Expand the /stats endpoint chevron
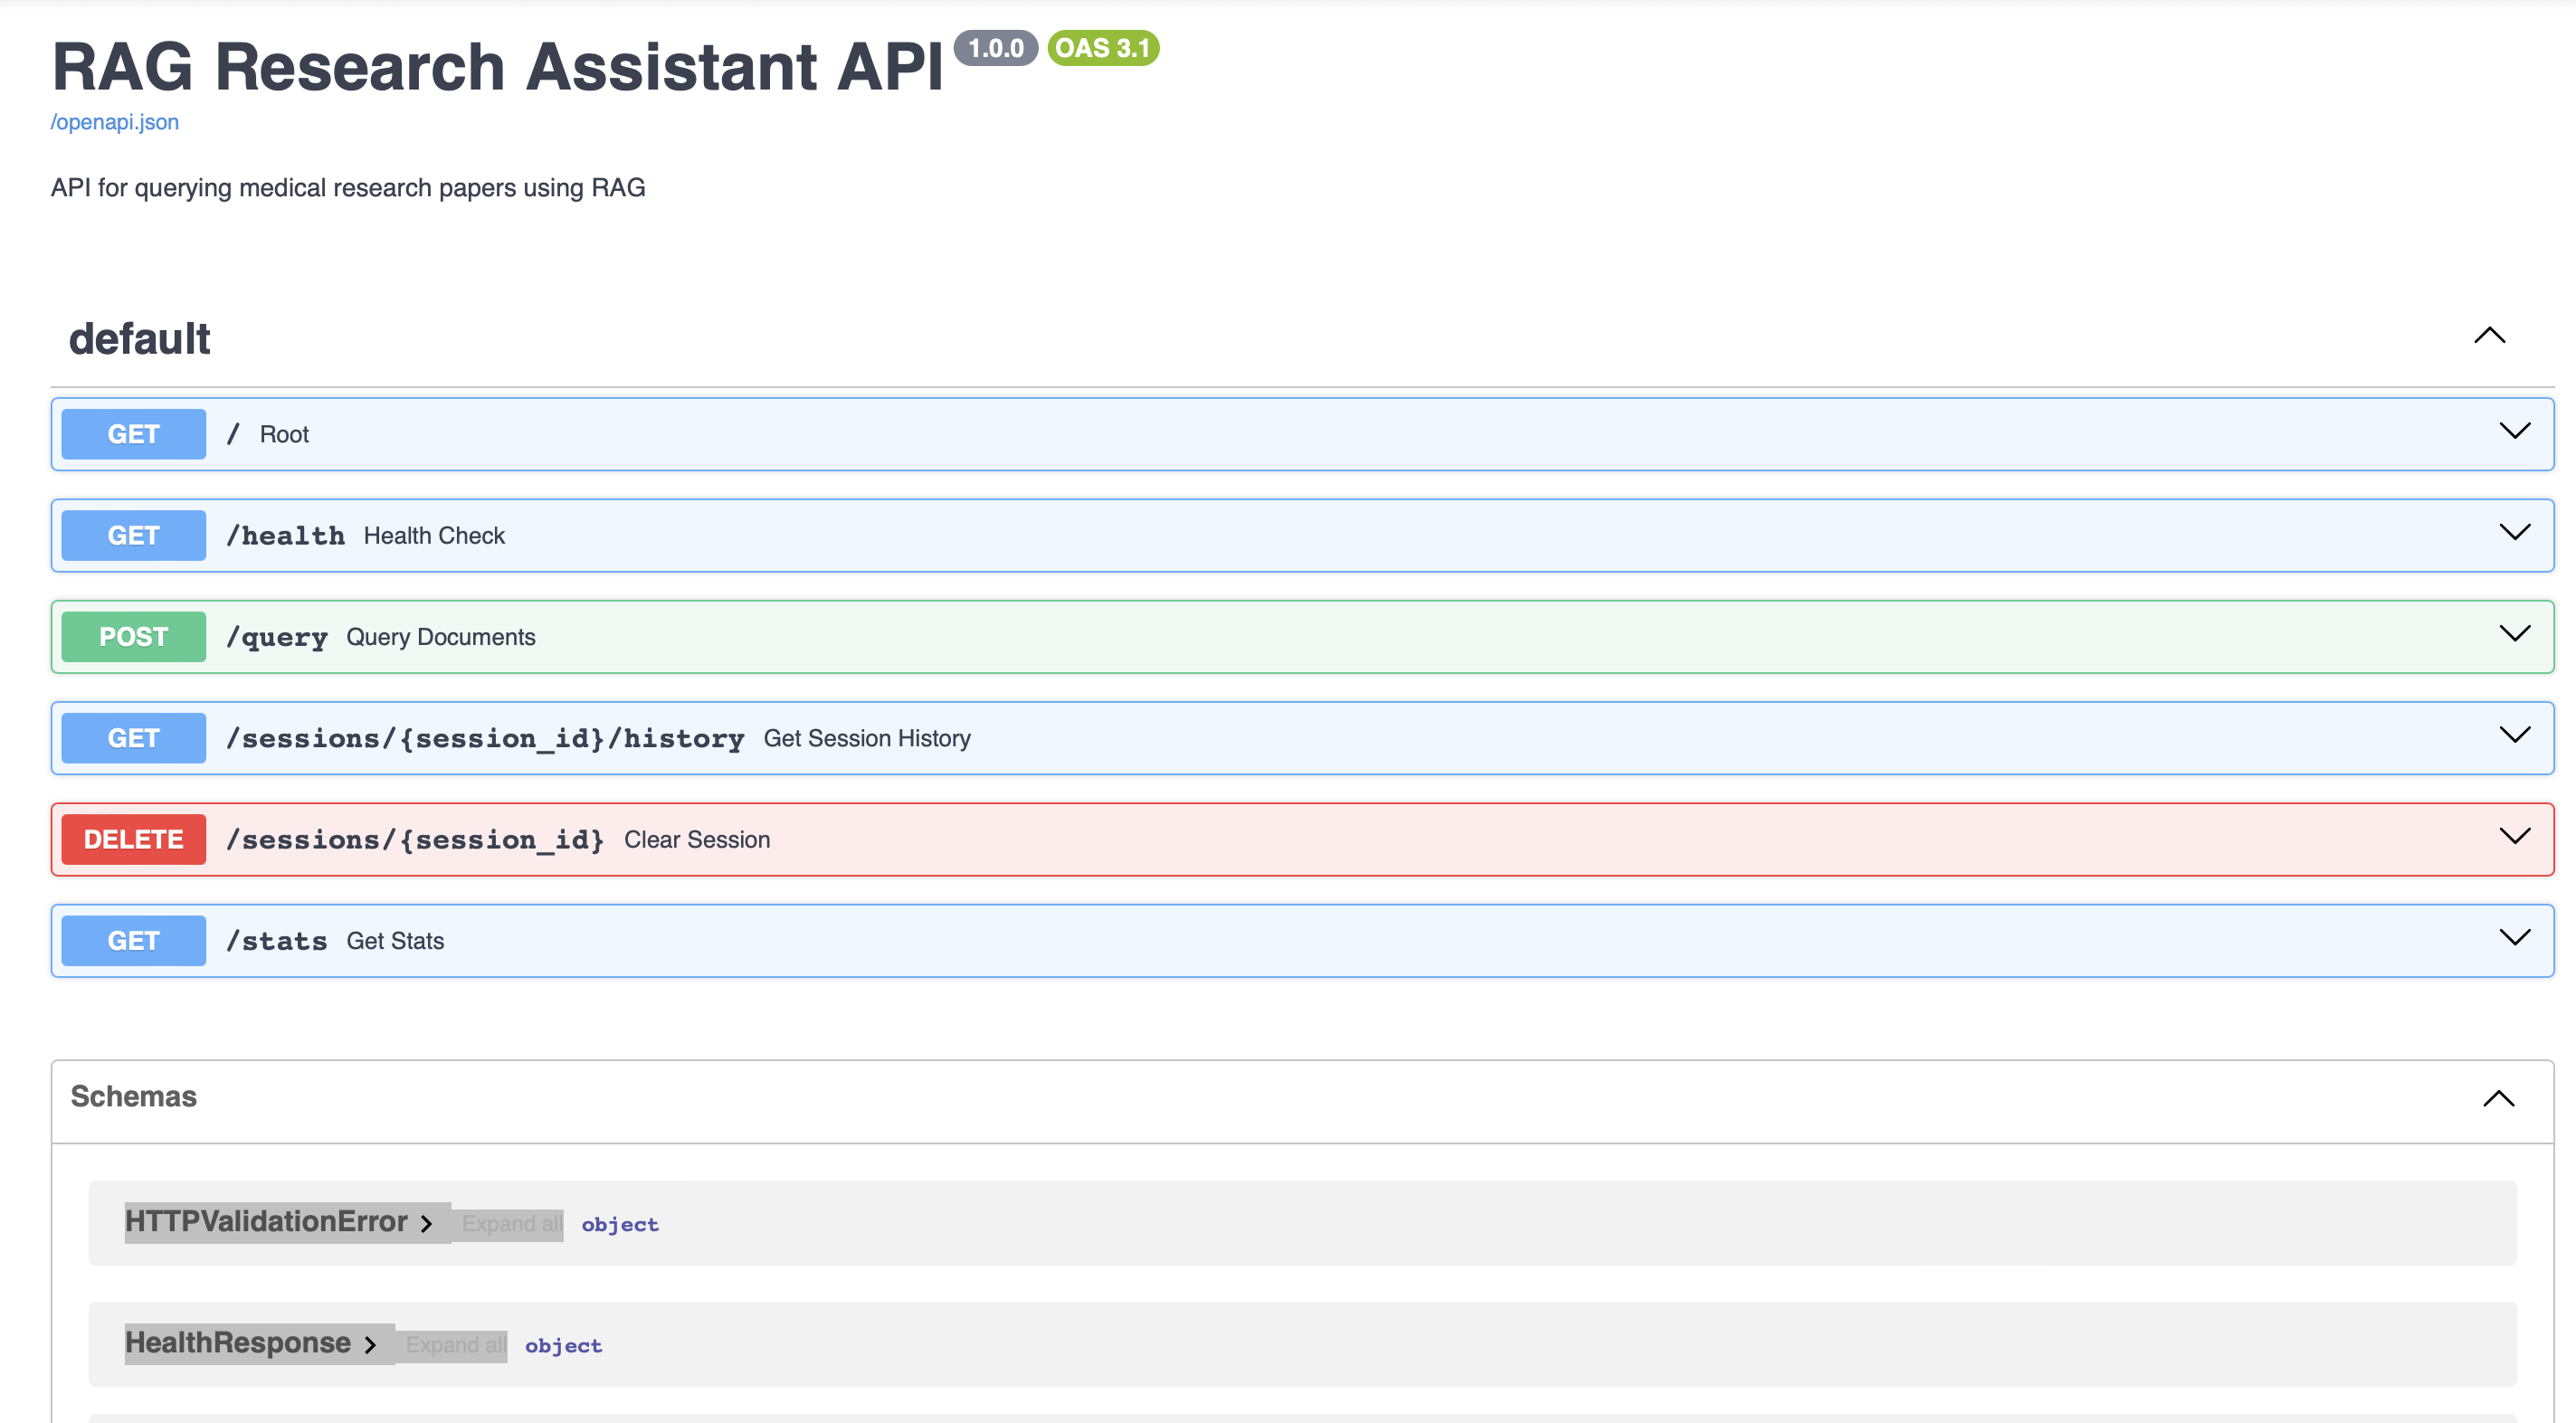Screen dimensions: 2576x1423 2514,937
